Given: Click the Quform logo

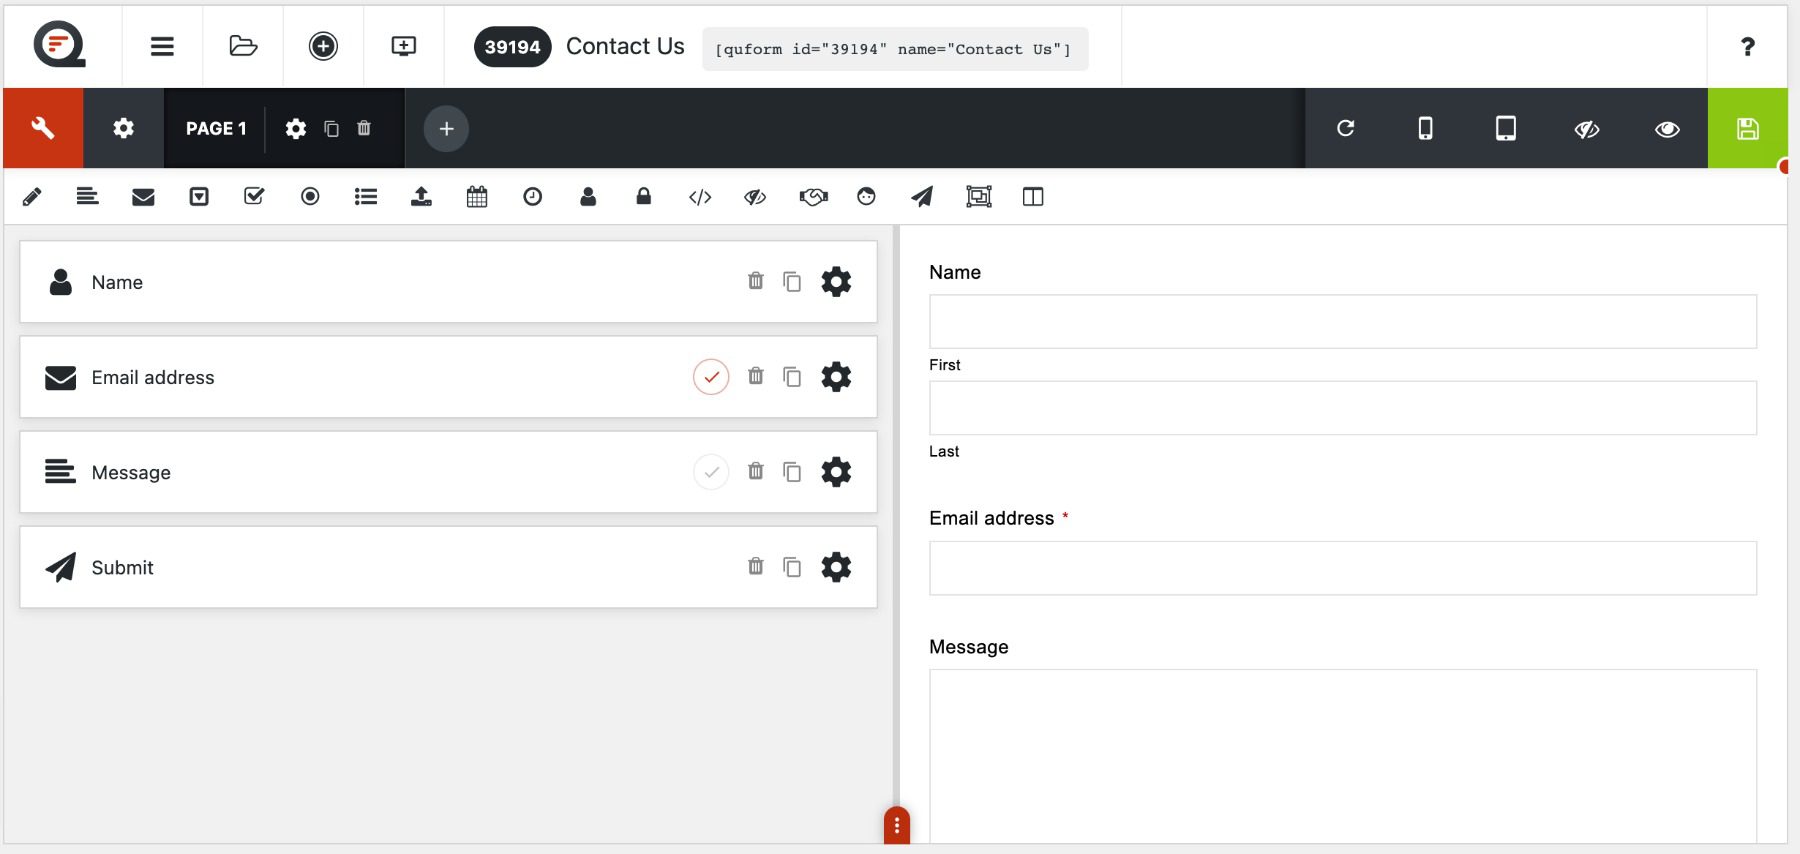Looking at the screenshot, I should click(59, 46).
